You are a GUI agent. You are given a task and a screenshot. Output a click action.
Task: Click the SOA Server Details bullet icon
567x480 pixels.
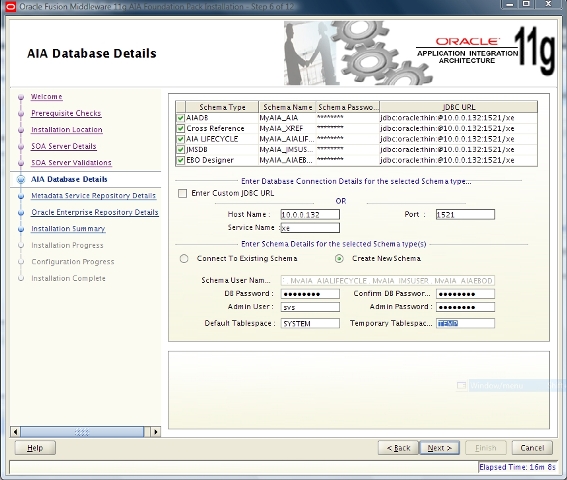coord(21,146)
